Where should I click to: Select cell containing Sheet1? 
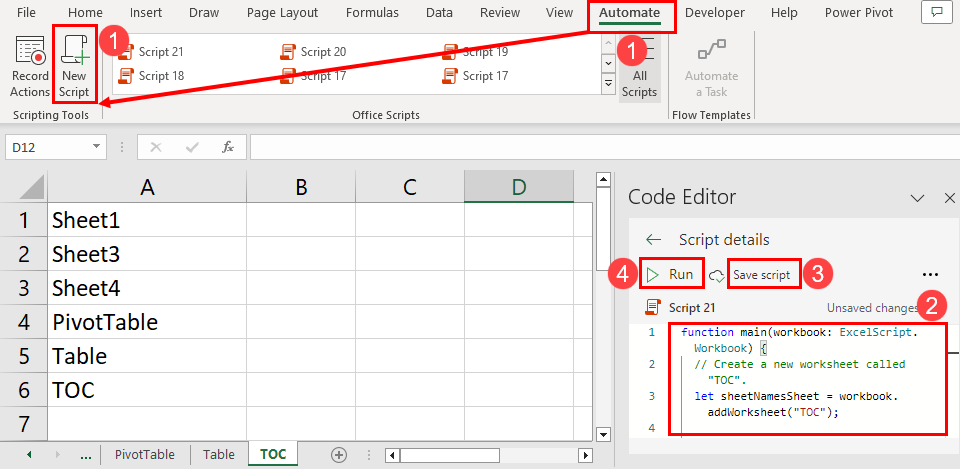pos(147,220)
